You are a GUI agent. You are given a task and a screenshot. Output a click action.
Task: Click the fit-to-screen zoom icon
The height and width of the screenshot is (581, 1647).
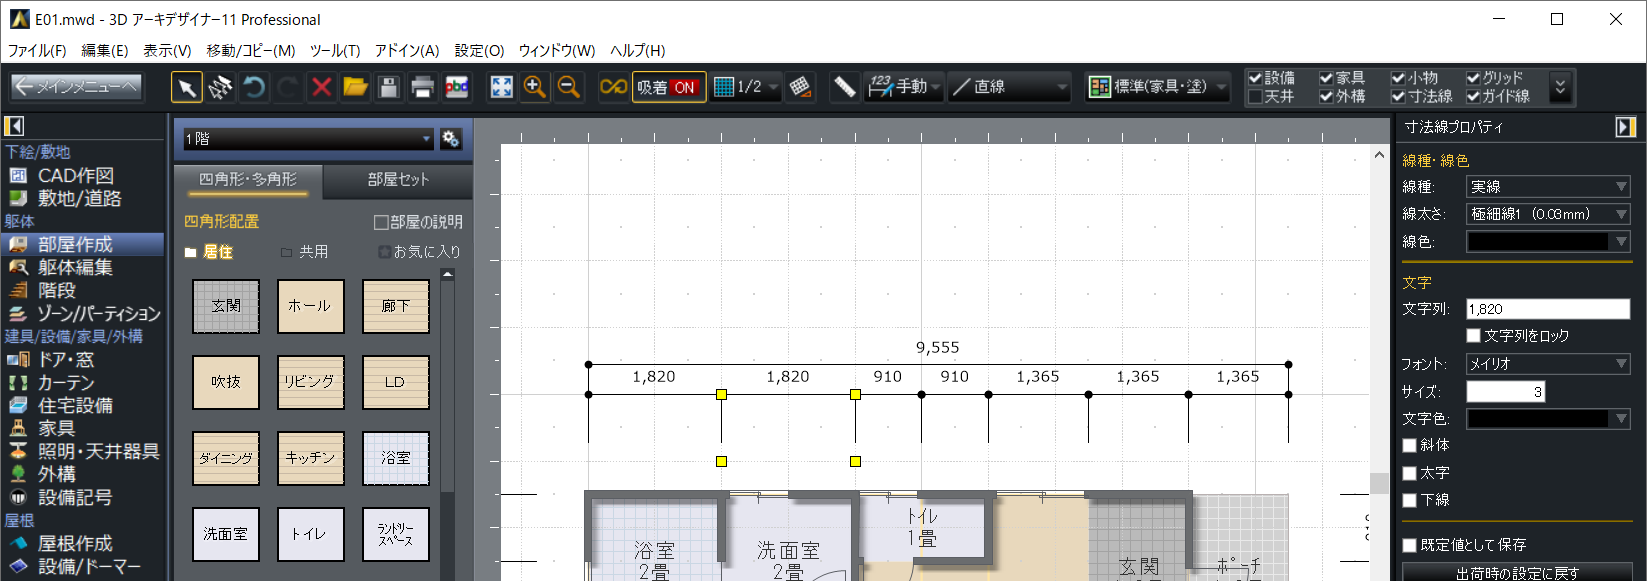click(501, 88)
